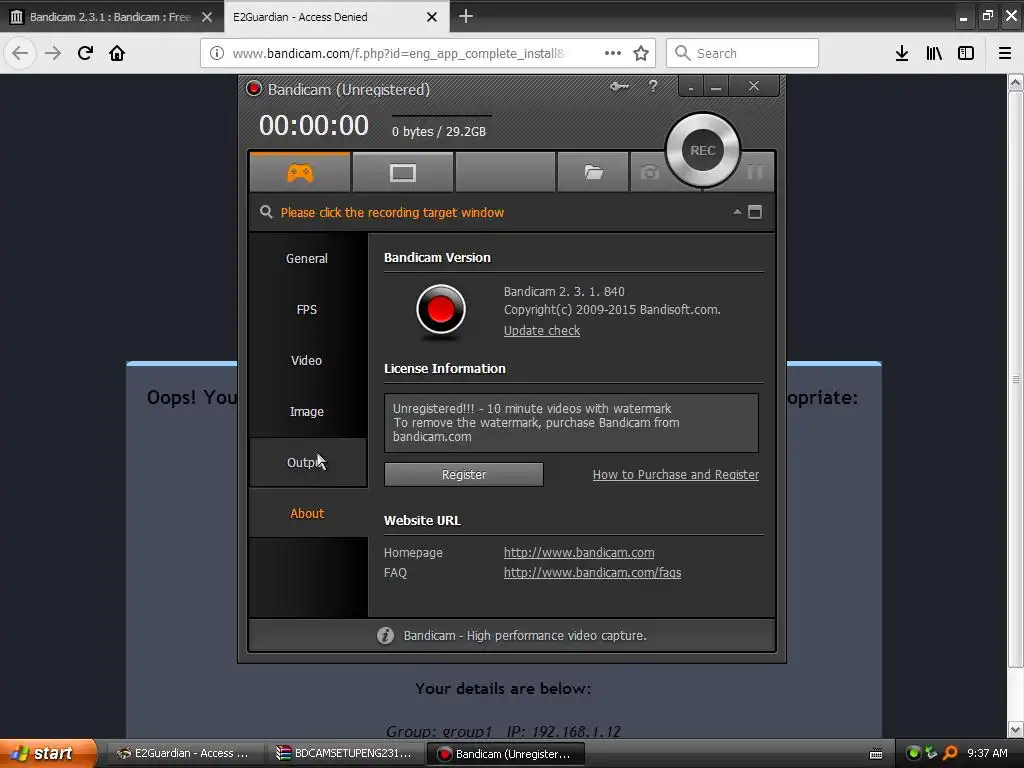Image resolution: width=1024 pixels, height=768 pixels.
Task: Switch to the Bandicam 2.3.1 browser tab
Action: [x=111, y=17]
